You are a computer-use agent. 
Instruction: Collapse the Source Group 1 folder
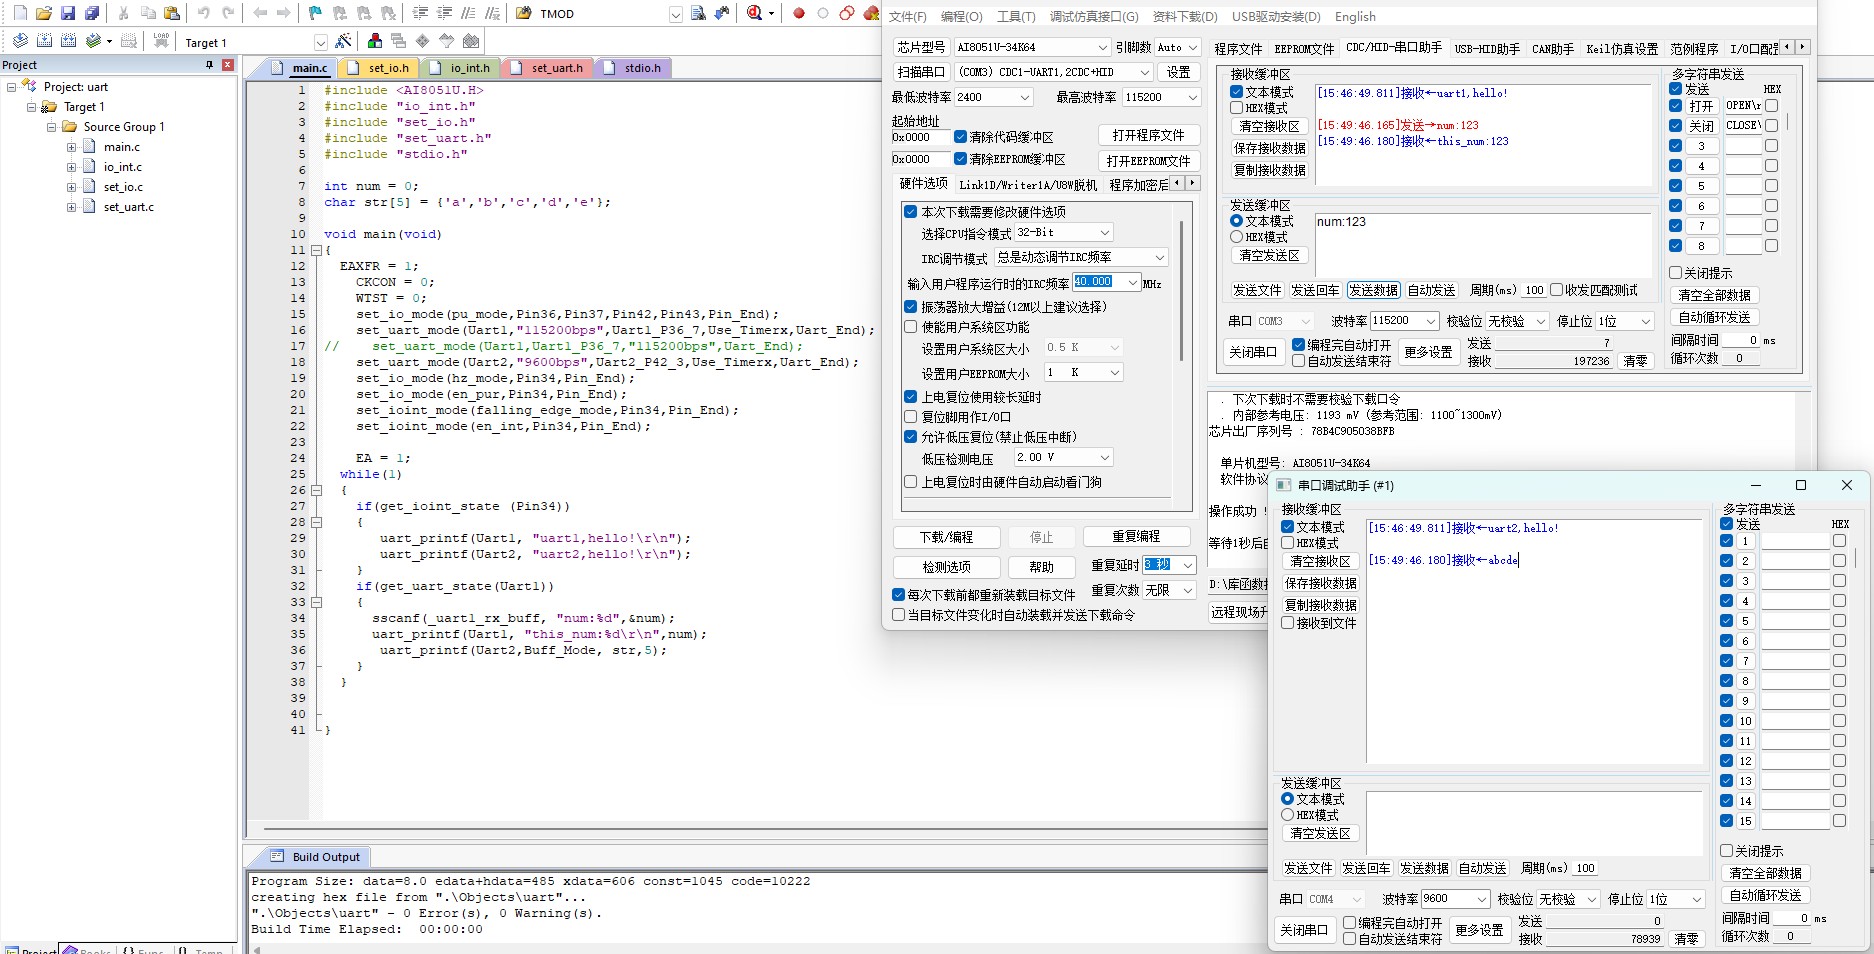pyautogui.click(x=52, y=127)
